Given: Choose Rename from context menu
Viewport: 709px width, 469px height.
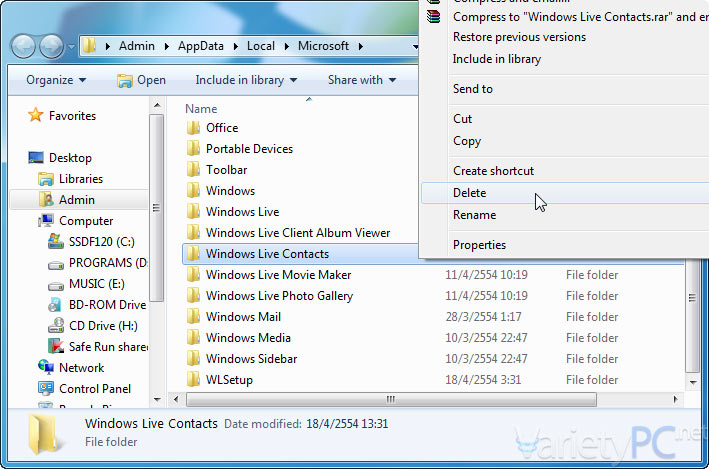Looking at the screenshot, I should pos(475,215).
